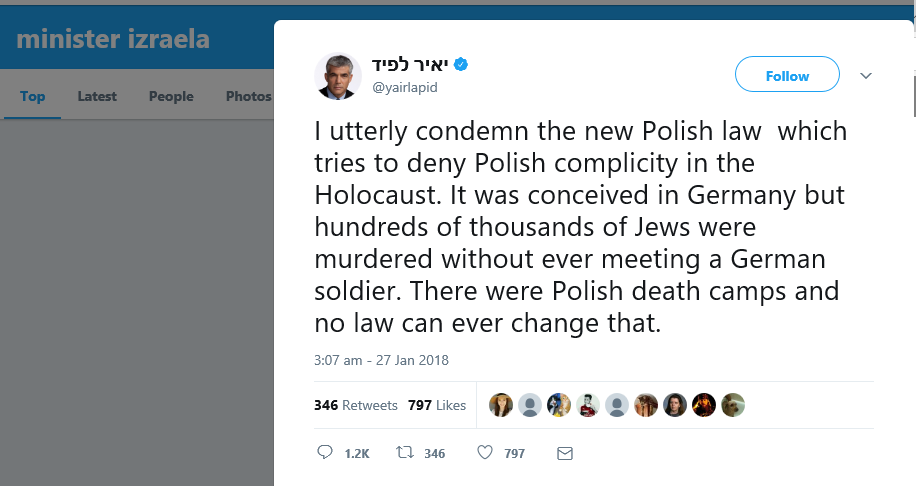Image resolution: width=916 pixels, height=486 pixels.
Task: Select the Photos tab
Action: point(248,96)
